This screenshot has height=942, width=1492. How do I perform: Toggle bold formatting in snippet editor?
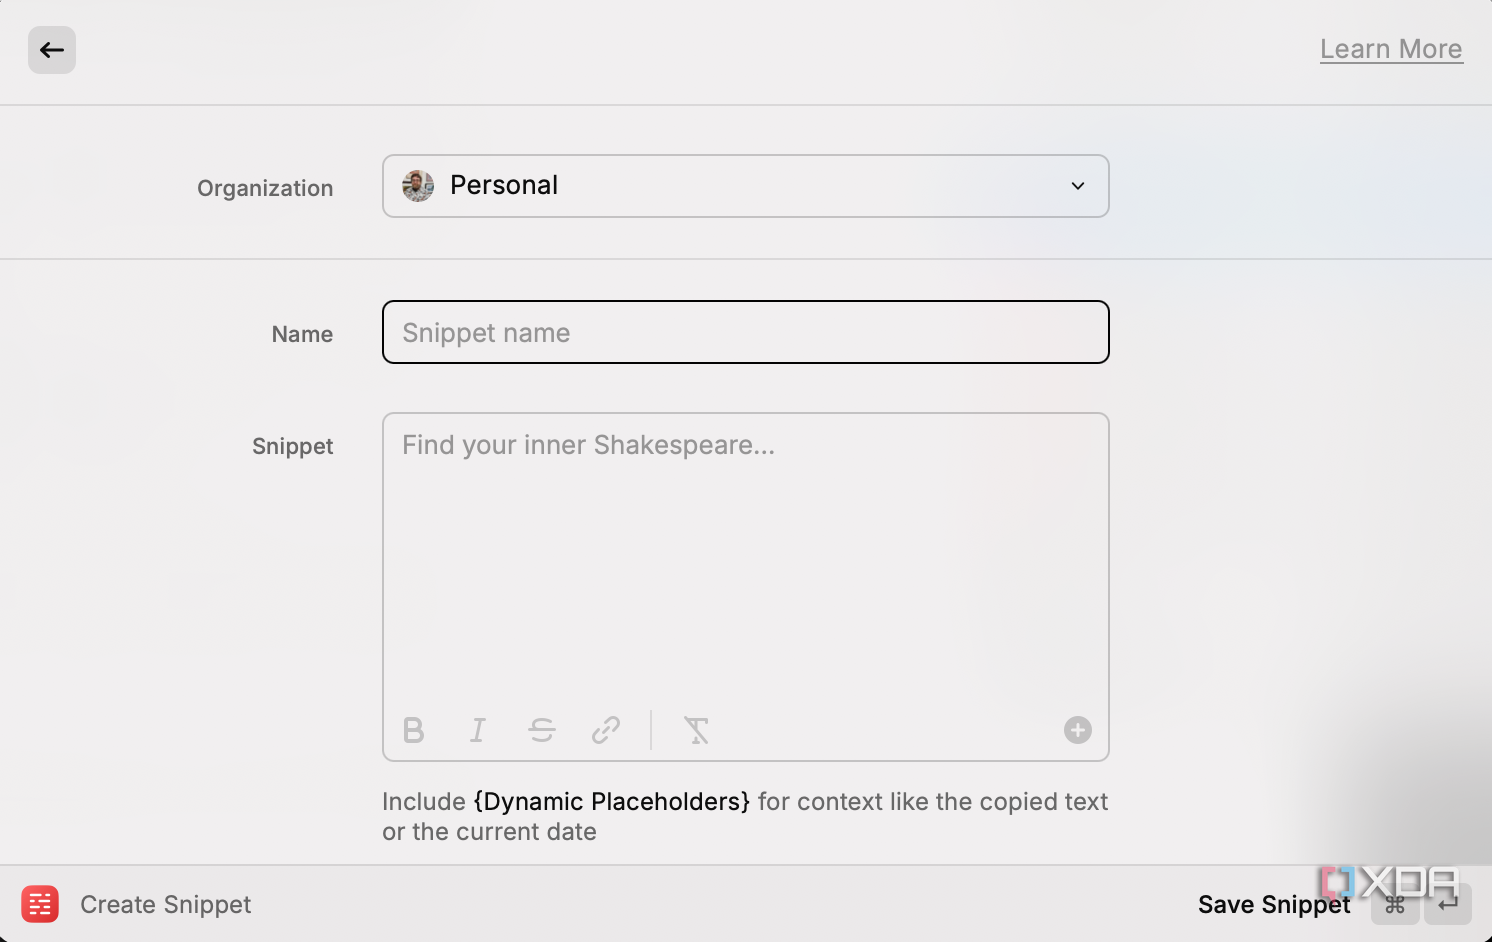pyautogui.click(x=413, y=730)
